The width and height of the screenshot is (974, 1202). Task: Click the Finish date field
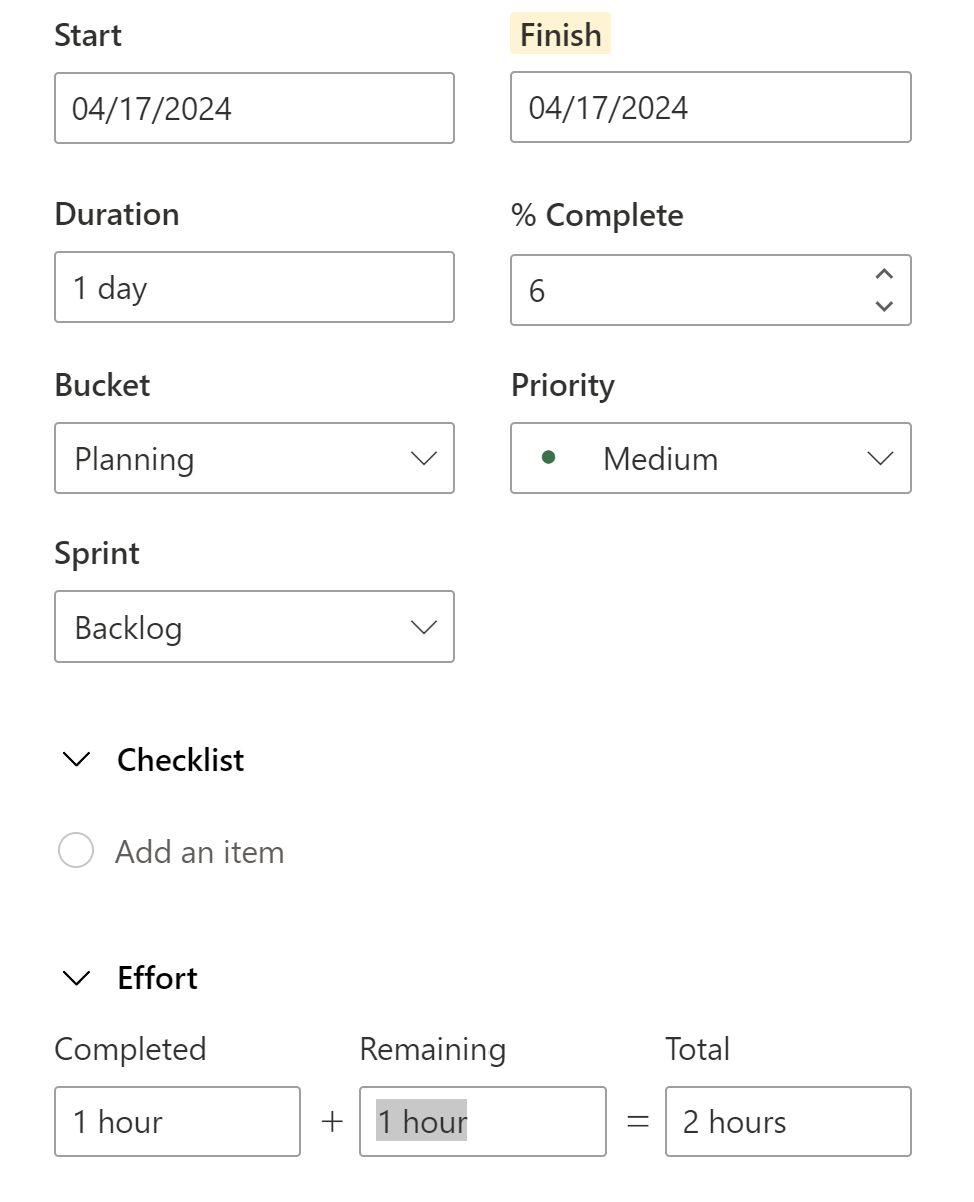(710, 107)
